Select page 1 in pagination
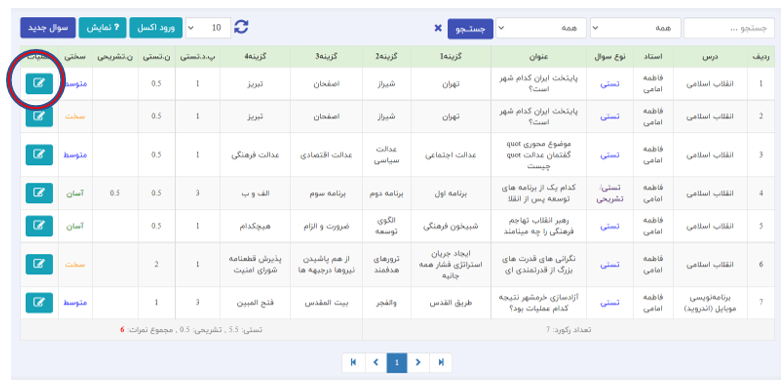 pos(397,363)
